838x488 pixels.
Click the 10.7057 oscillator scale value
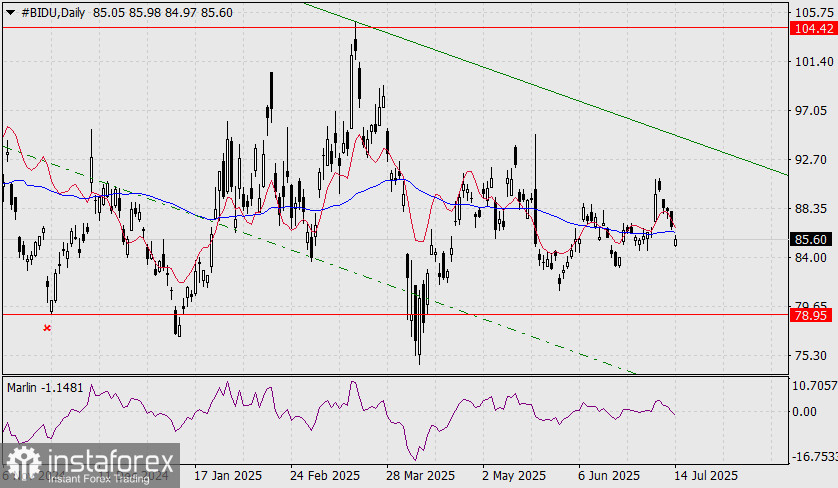coord(814,385)
